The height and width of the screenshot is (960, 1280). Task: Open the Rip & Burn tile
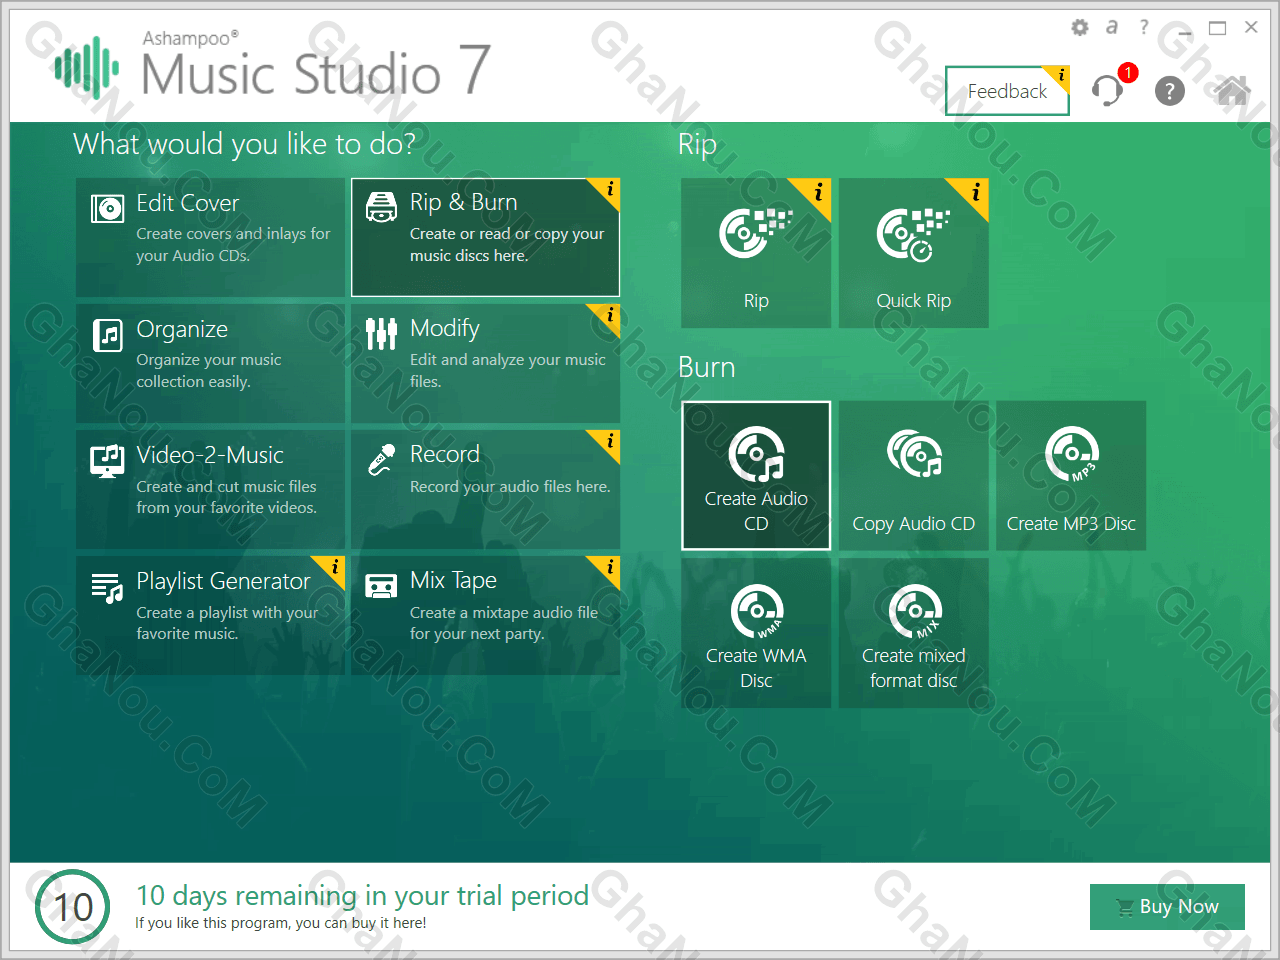pos(485,237)
